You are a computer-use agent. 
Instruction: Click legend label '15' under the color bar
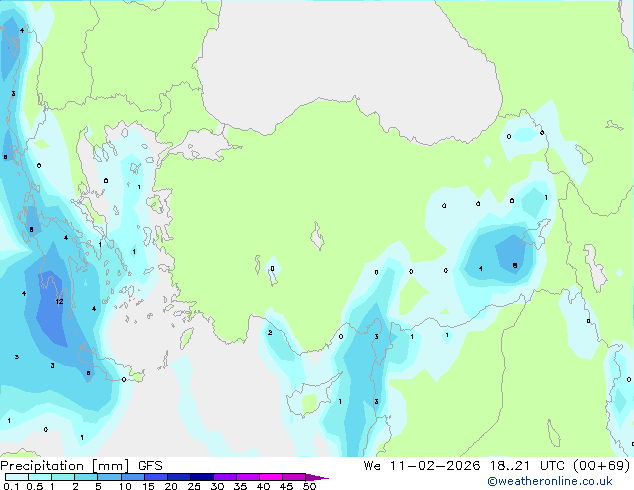pyautogui.click(x=148, y=486)
